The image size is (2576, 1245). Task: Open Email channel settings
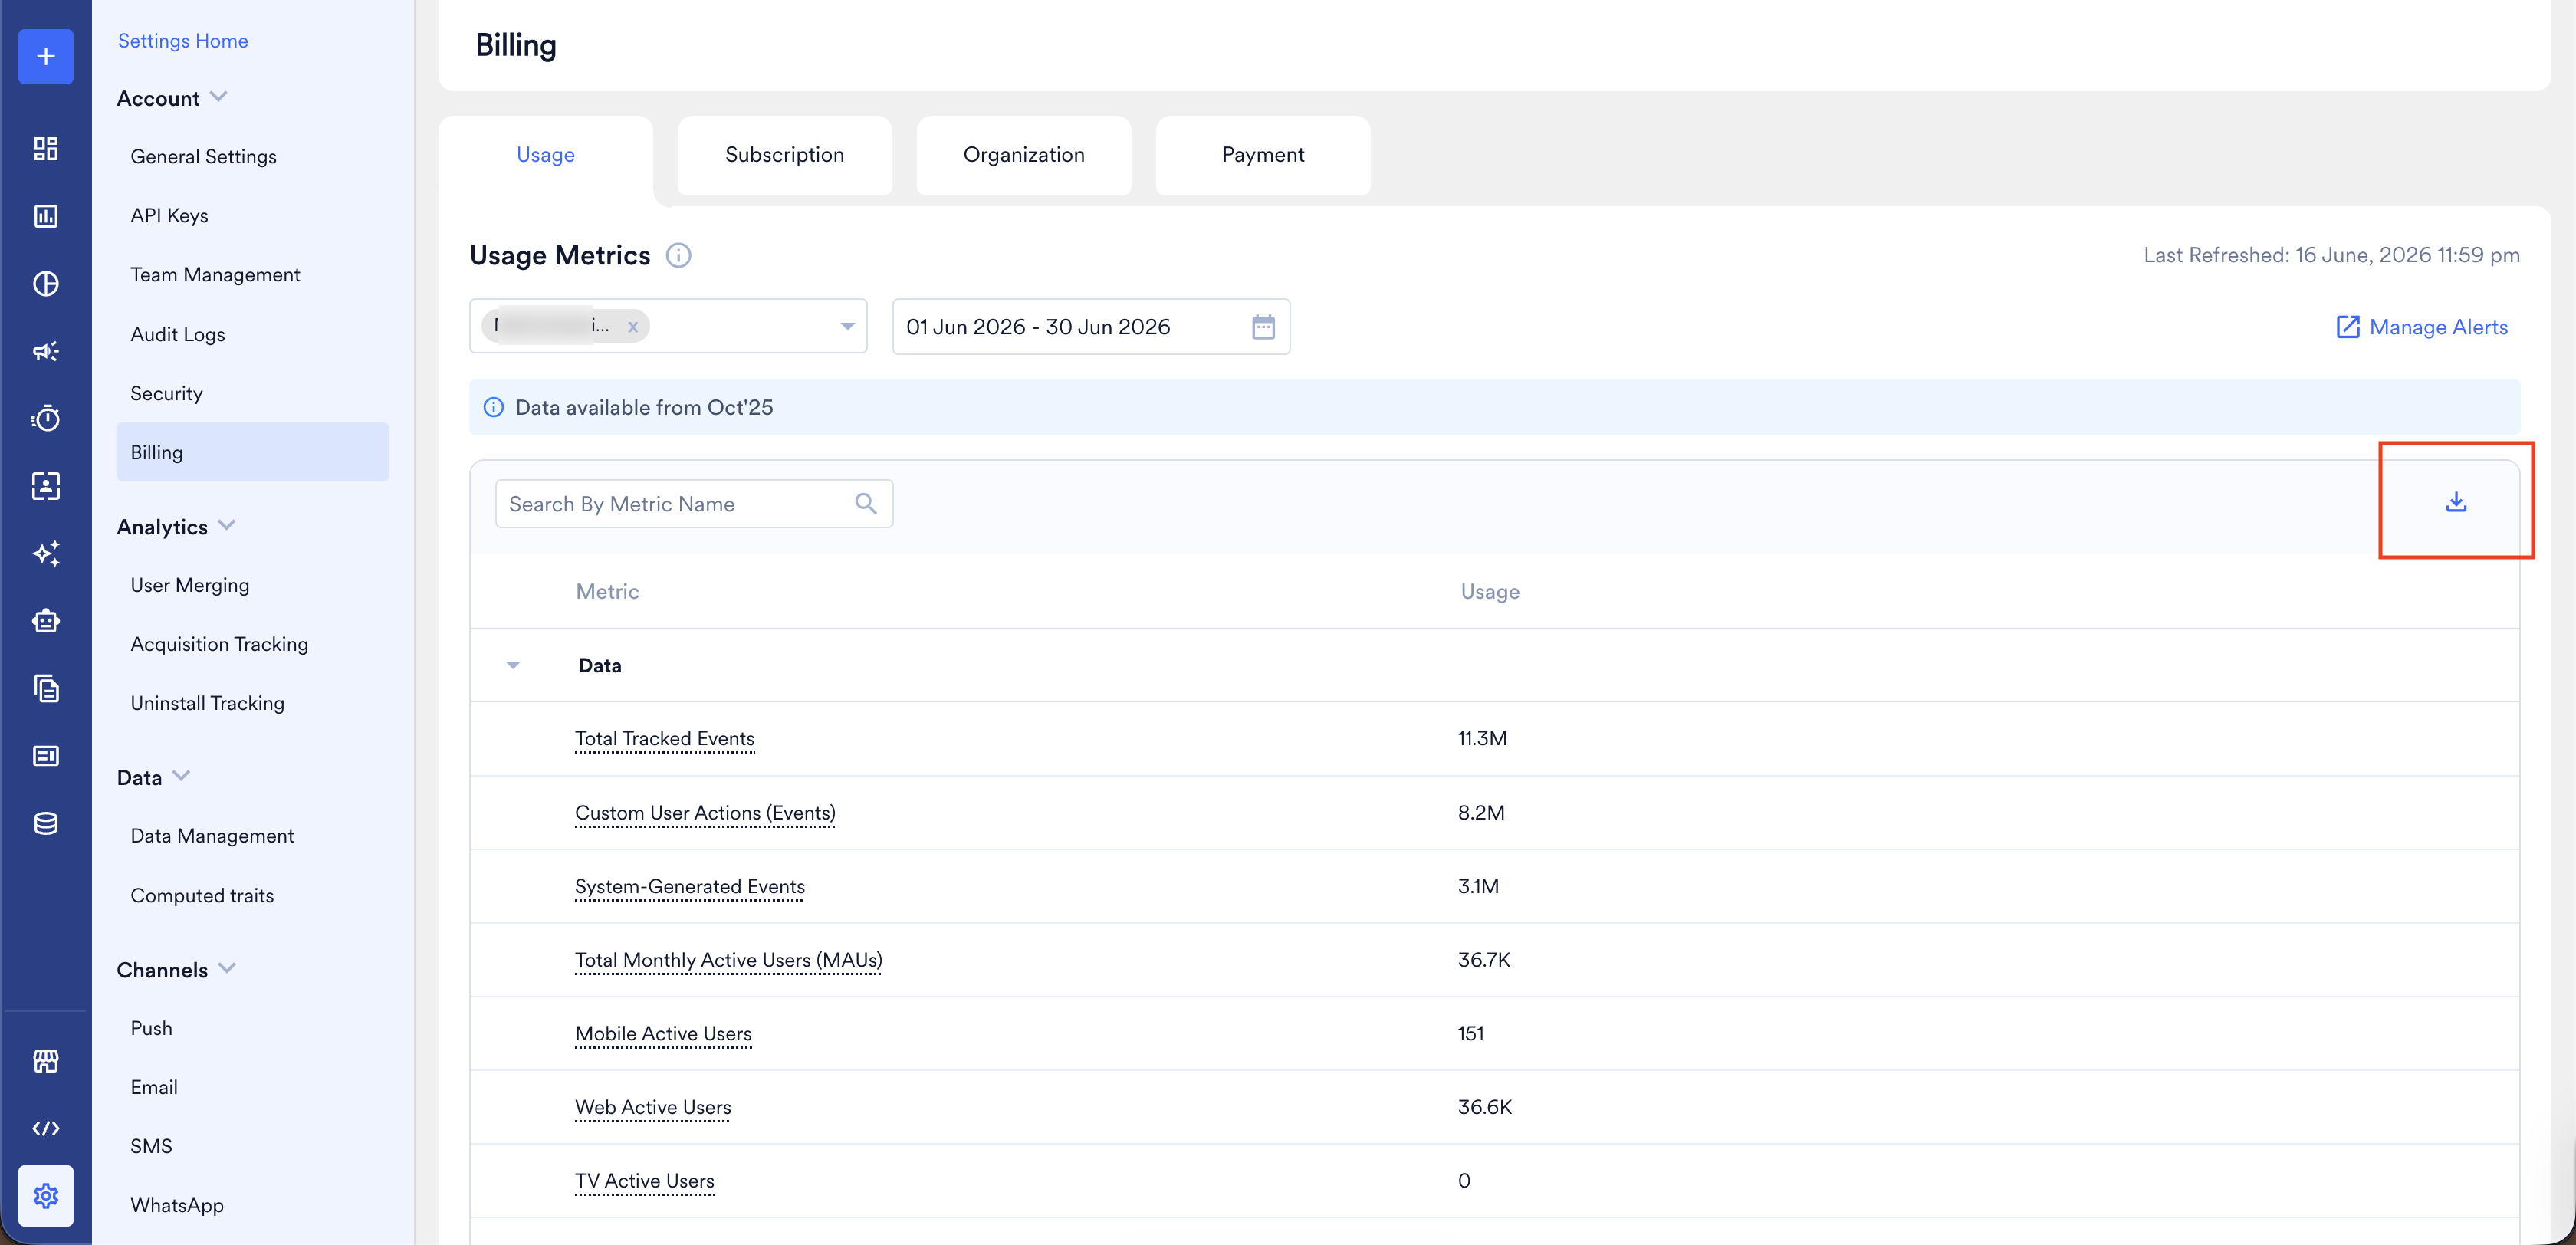(x=155, y=1088)
